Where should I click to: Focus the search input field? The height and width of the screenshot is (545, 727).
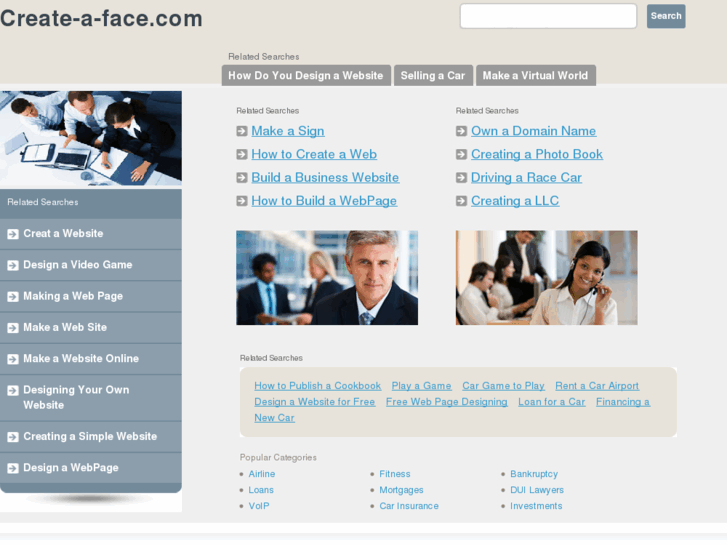(548, 16)
